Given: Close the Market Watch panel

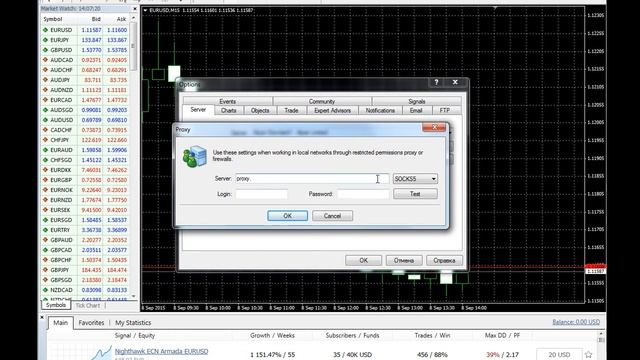Looking at the screenshot, I should (135, 9).
